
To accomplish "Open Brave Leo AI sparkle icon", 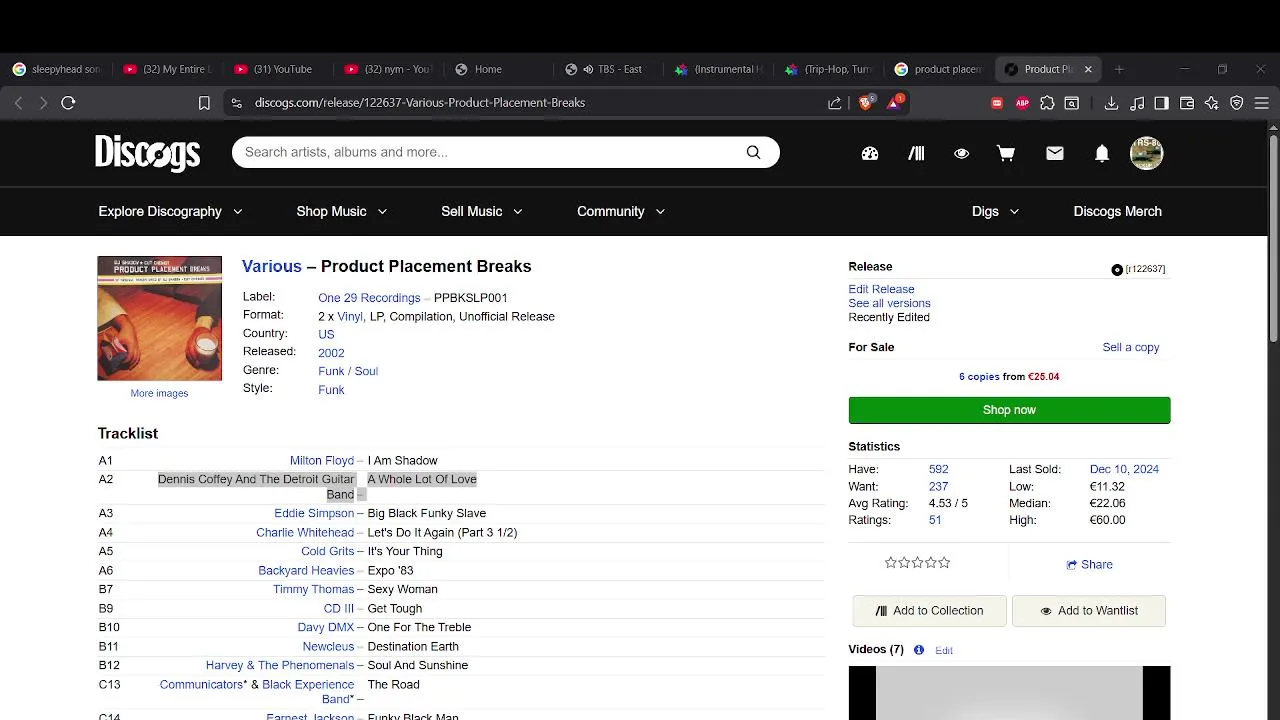I will pos(1211,102).
